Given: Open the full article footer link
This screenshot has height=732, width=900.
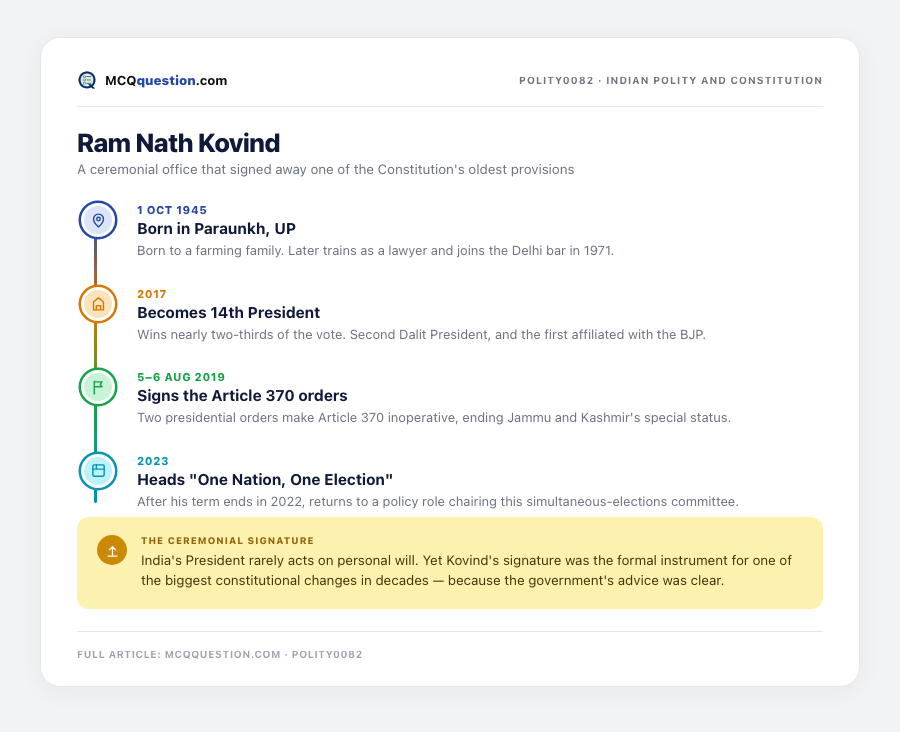Looking at the screenshot, I should click(220, 654).
